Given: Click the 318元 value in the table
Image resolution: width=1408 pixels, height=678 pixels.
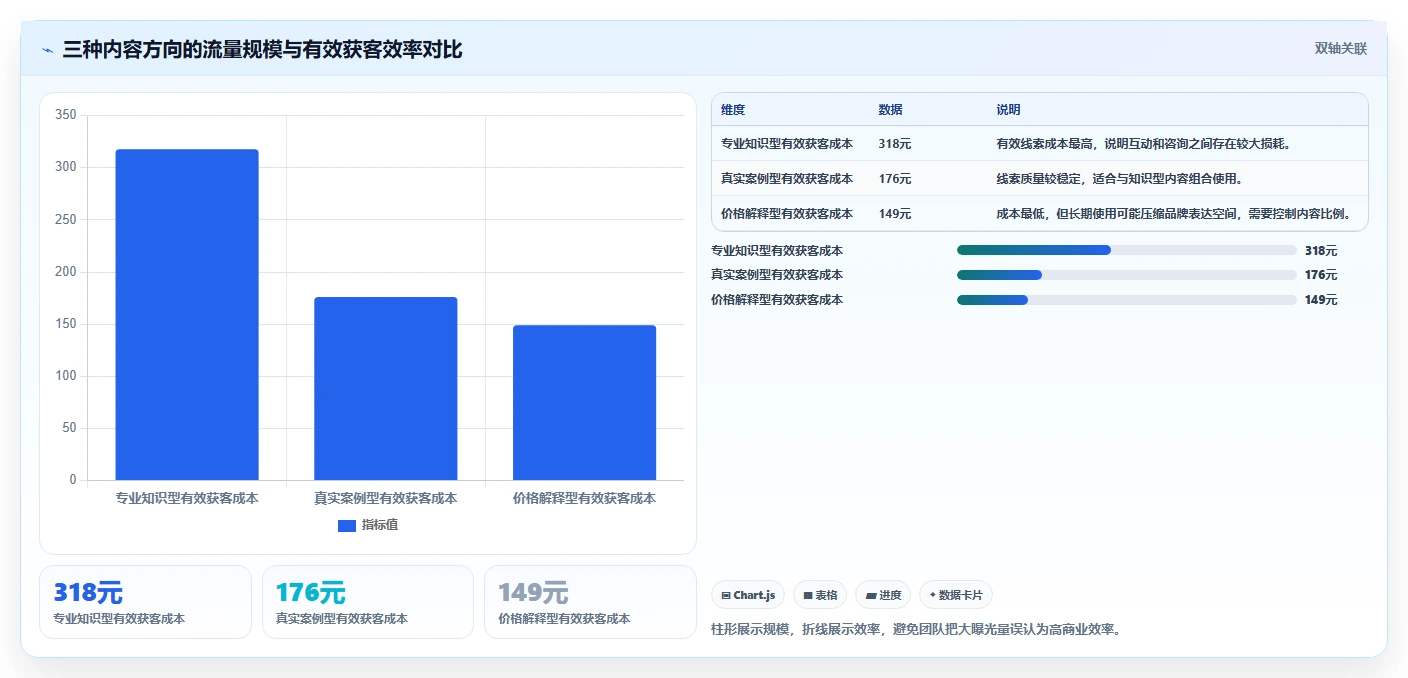Looking at the screenshot, I should tap(894, 144).
